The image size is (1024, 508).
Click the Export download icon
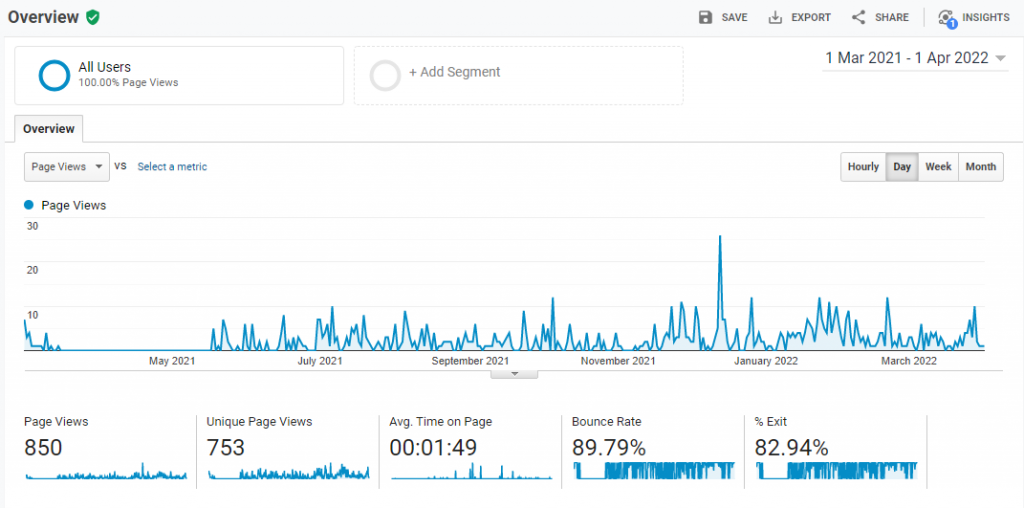[775, 17]
